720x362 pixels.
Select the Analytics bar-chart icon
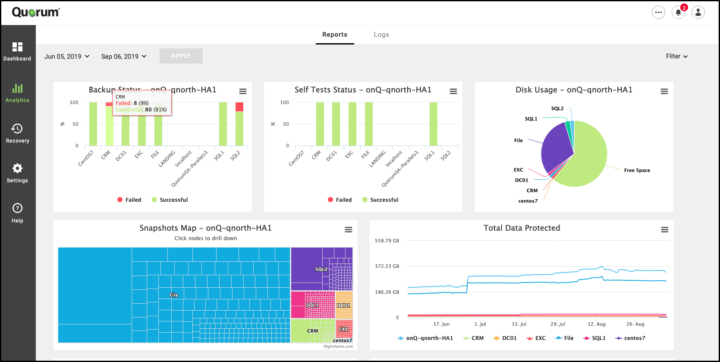tap(17, 88)
